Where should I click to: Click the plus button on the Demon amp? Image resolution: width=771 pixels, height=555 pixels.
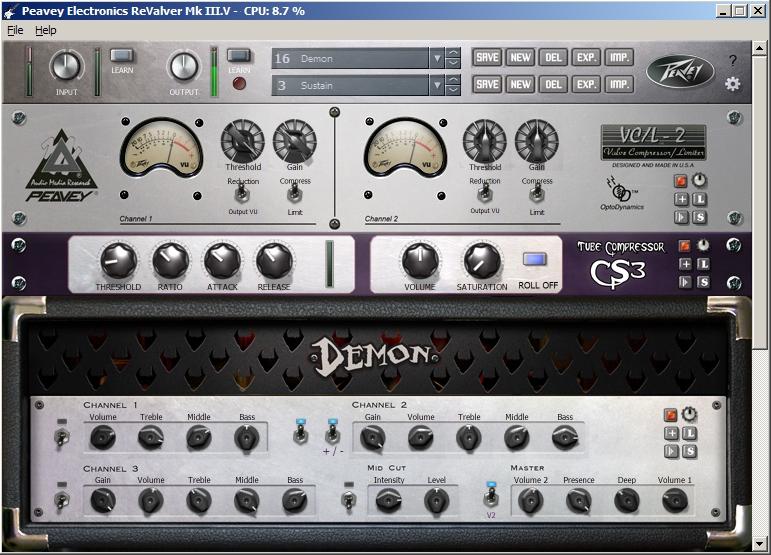(671, 433)
